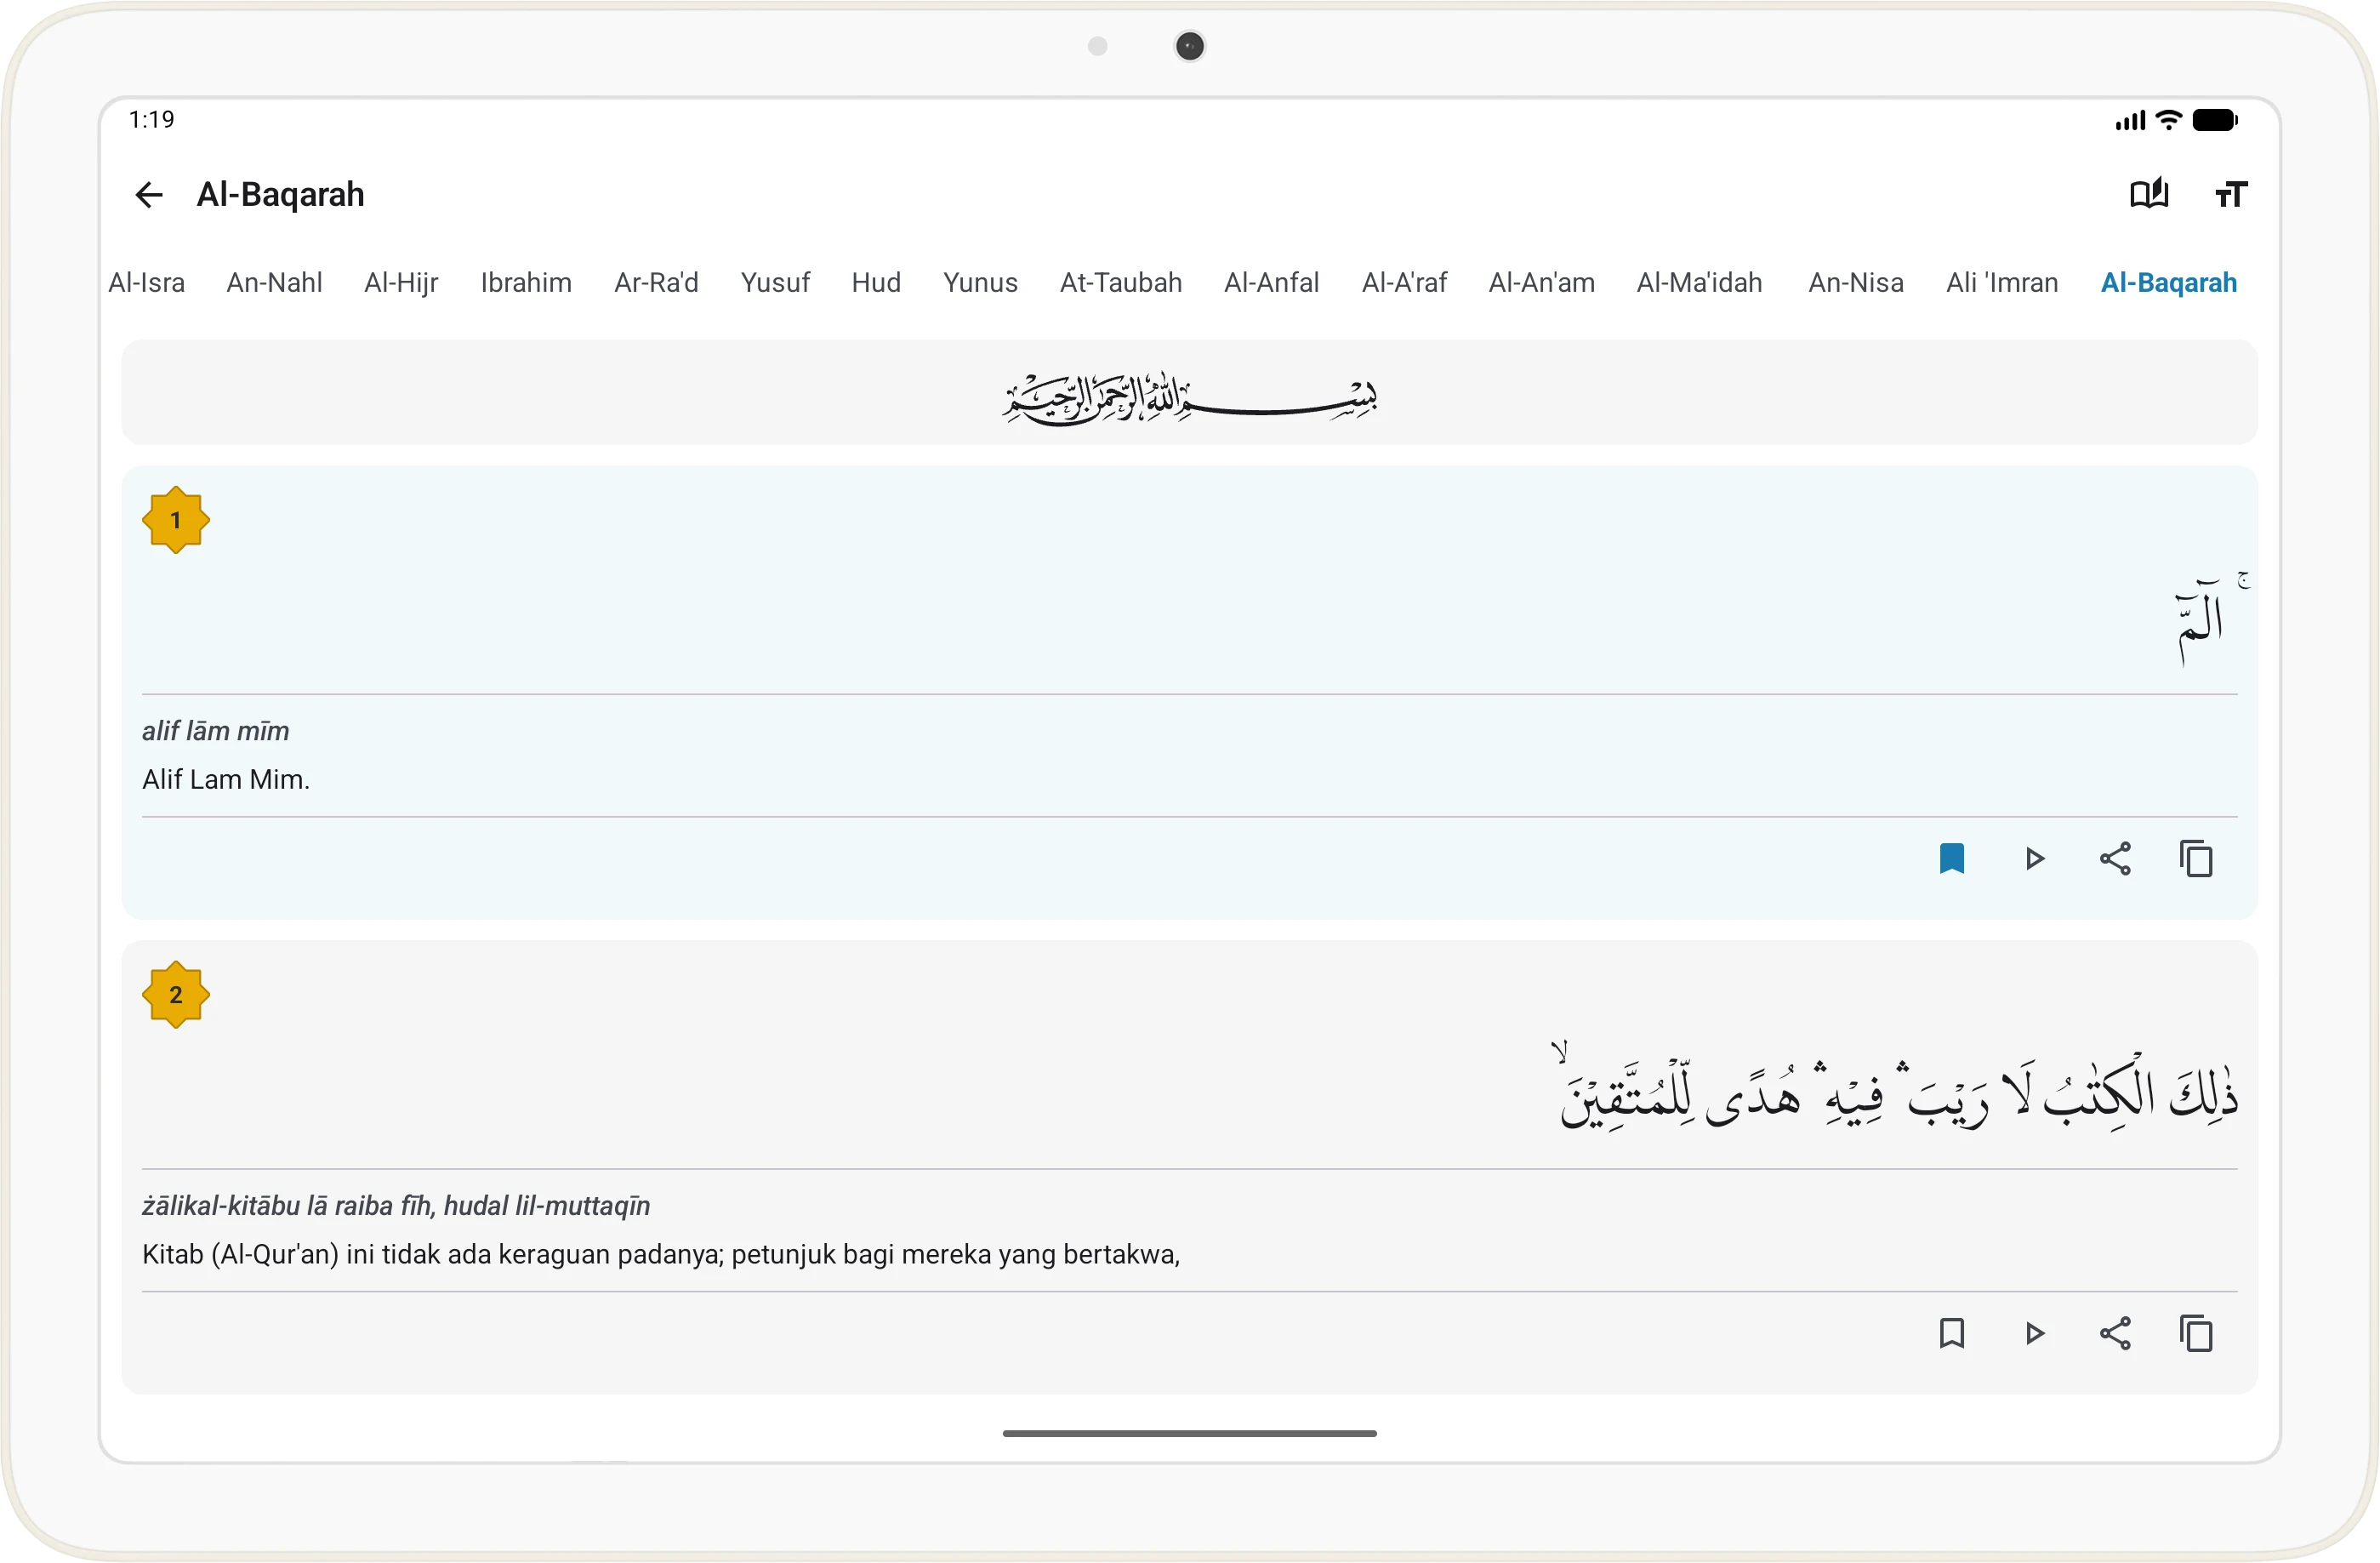Switch to the Al-An'am tab
The image size is (2380, 1563).
click(x=1541, y=283)
